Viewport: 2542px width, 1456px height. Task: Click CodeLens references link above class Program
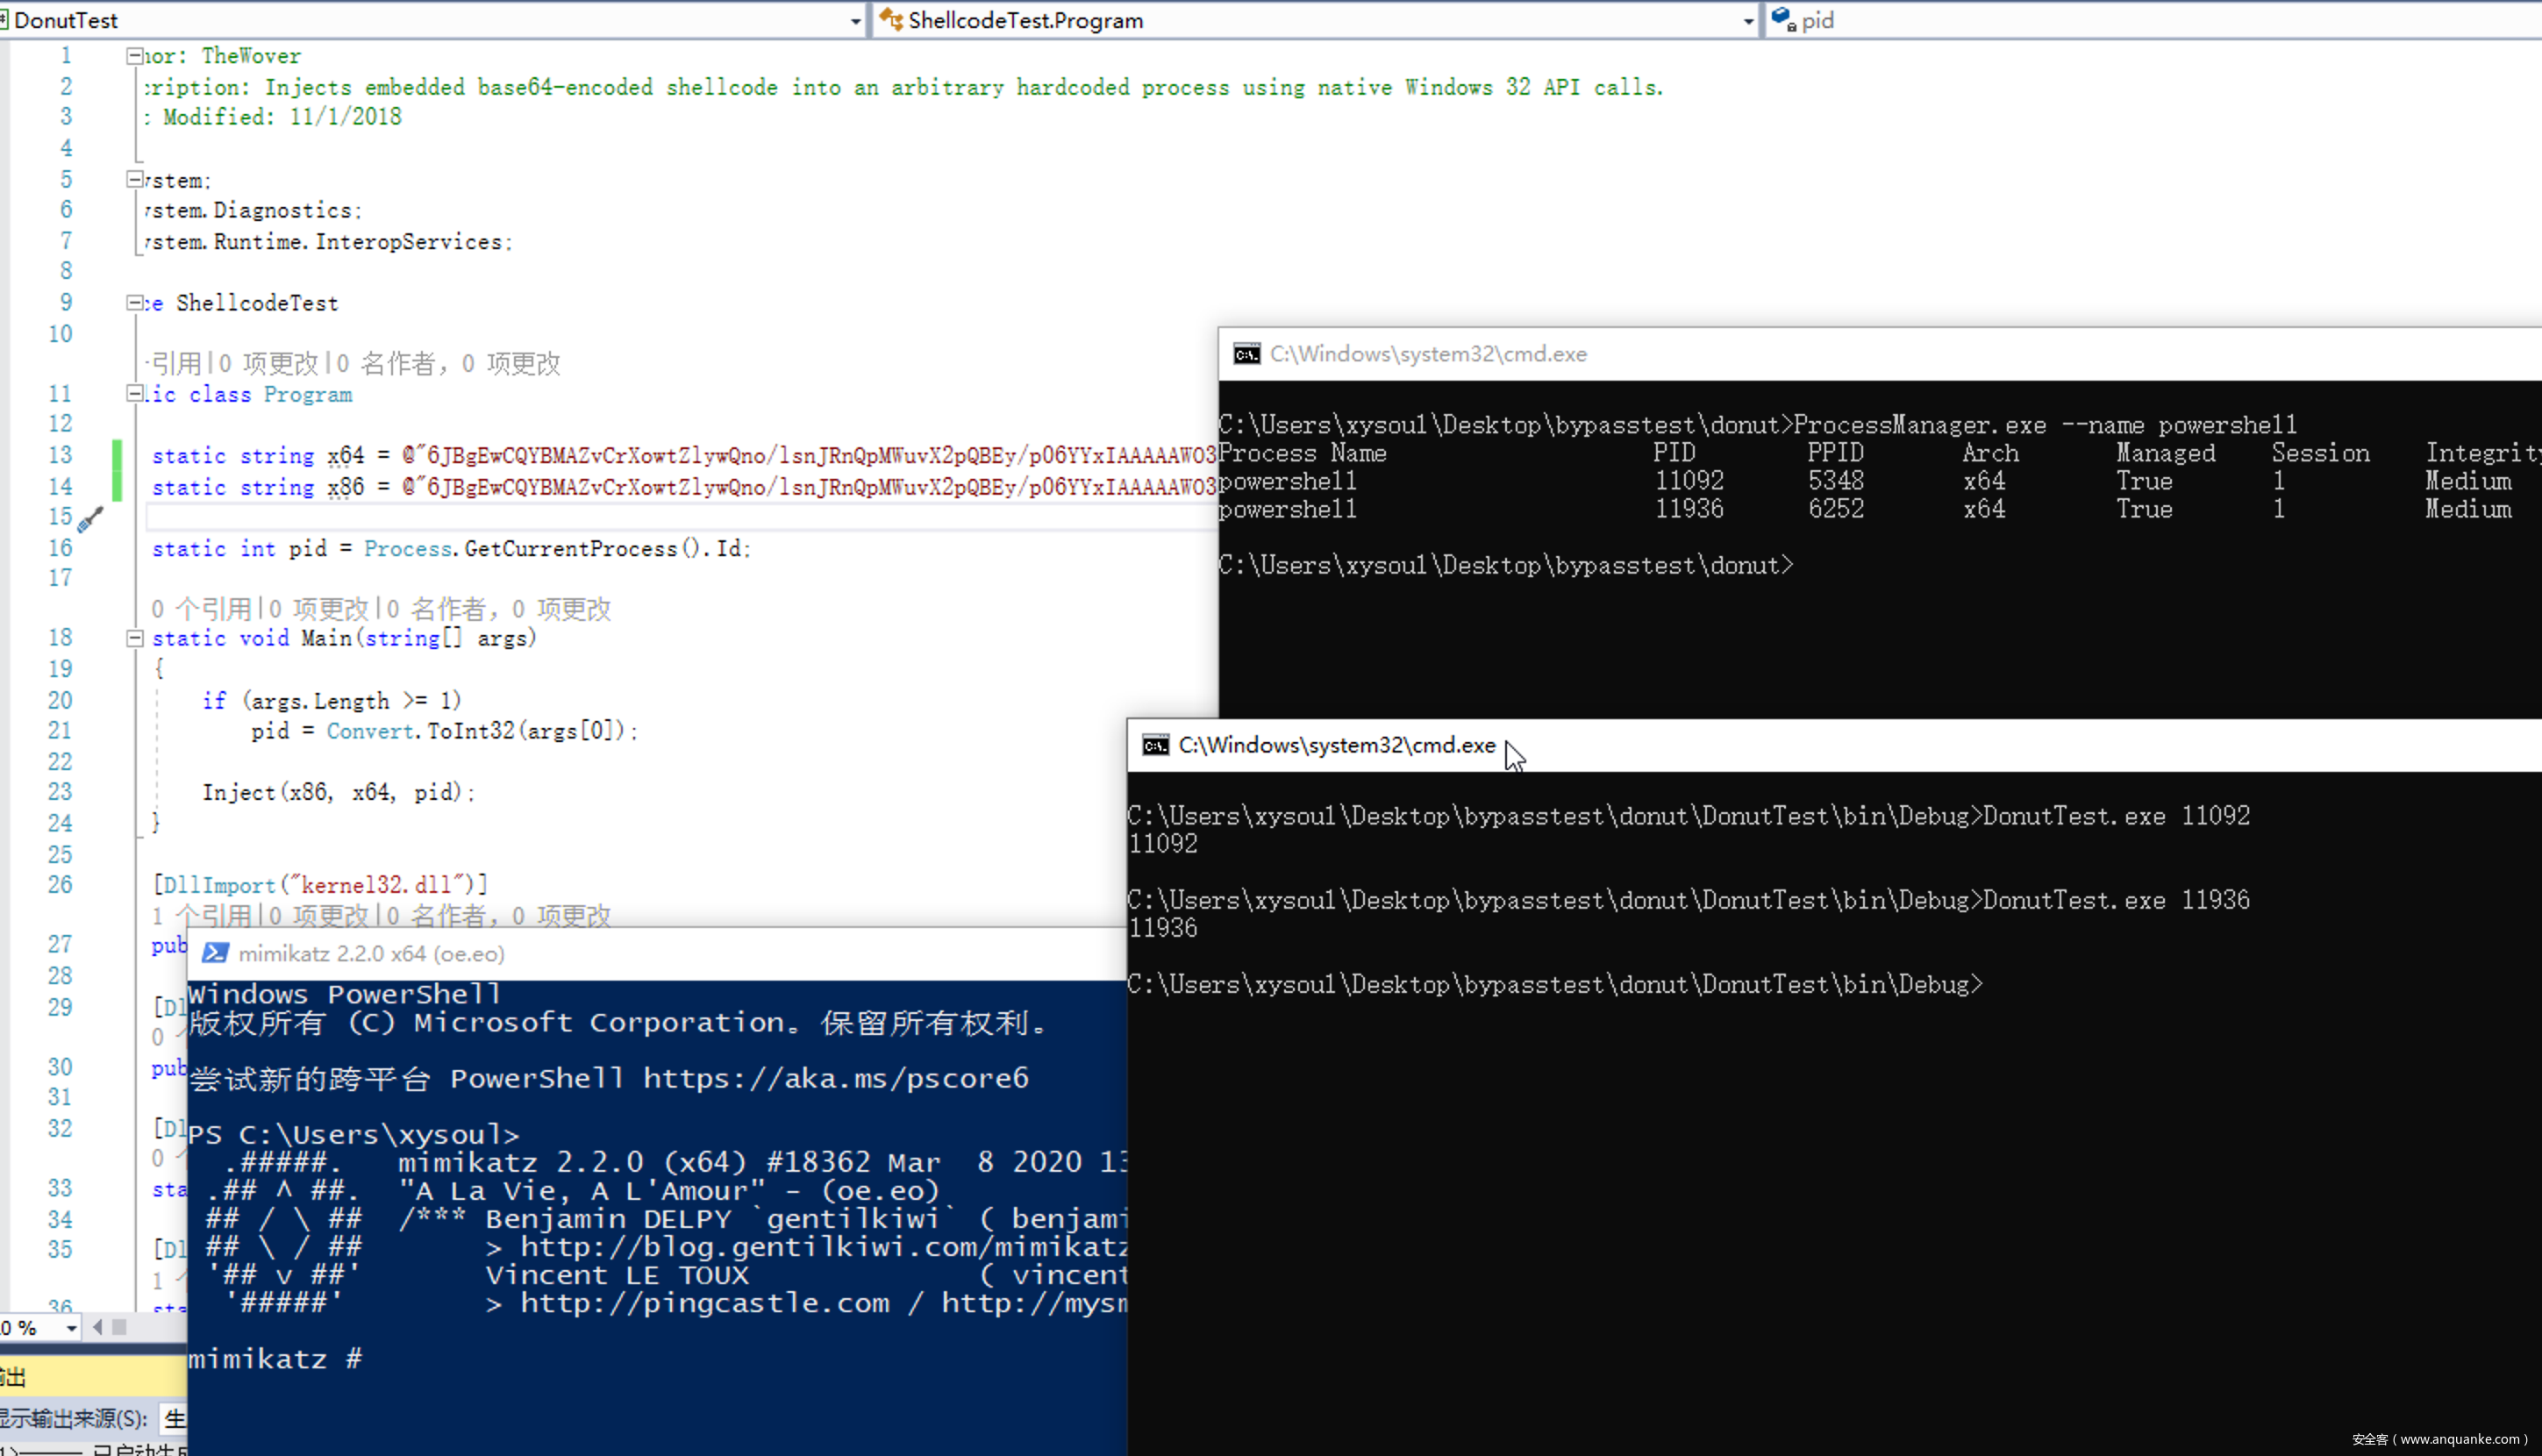[x=175, y=363]
